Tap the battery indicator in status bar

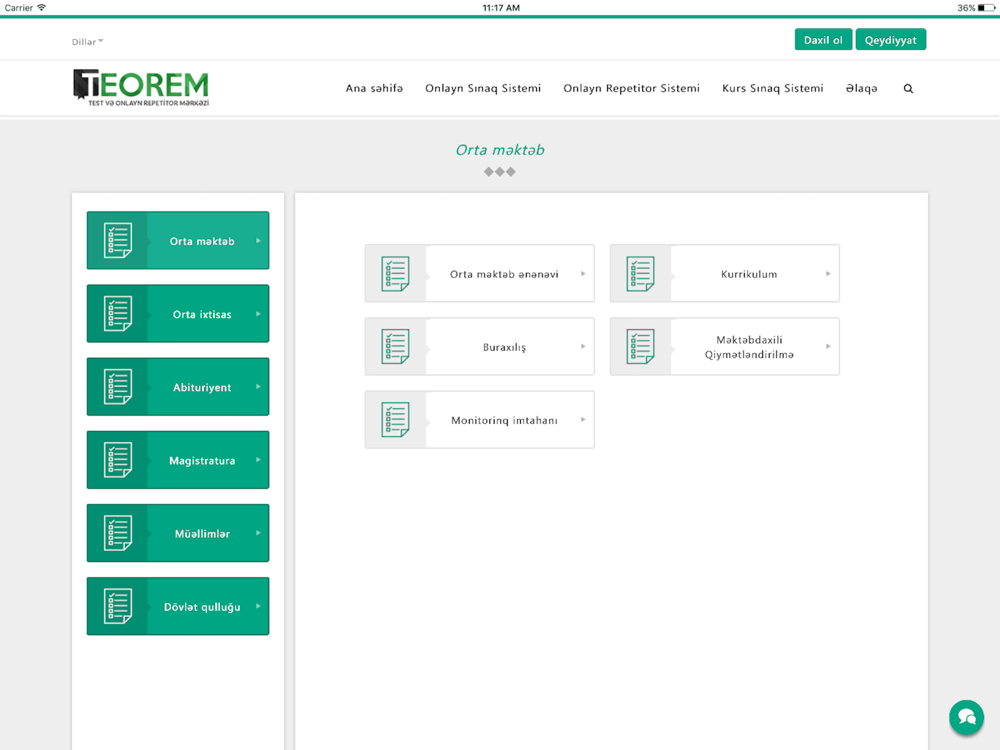coord(986,8)
